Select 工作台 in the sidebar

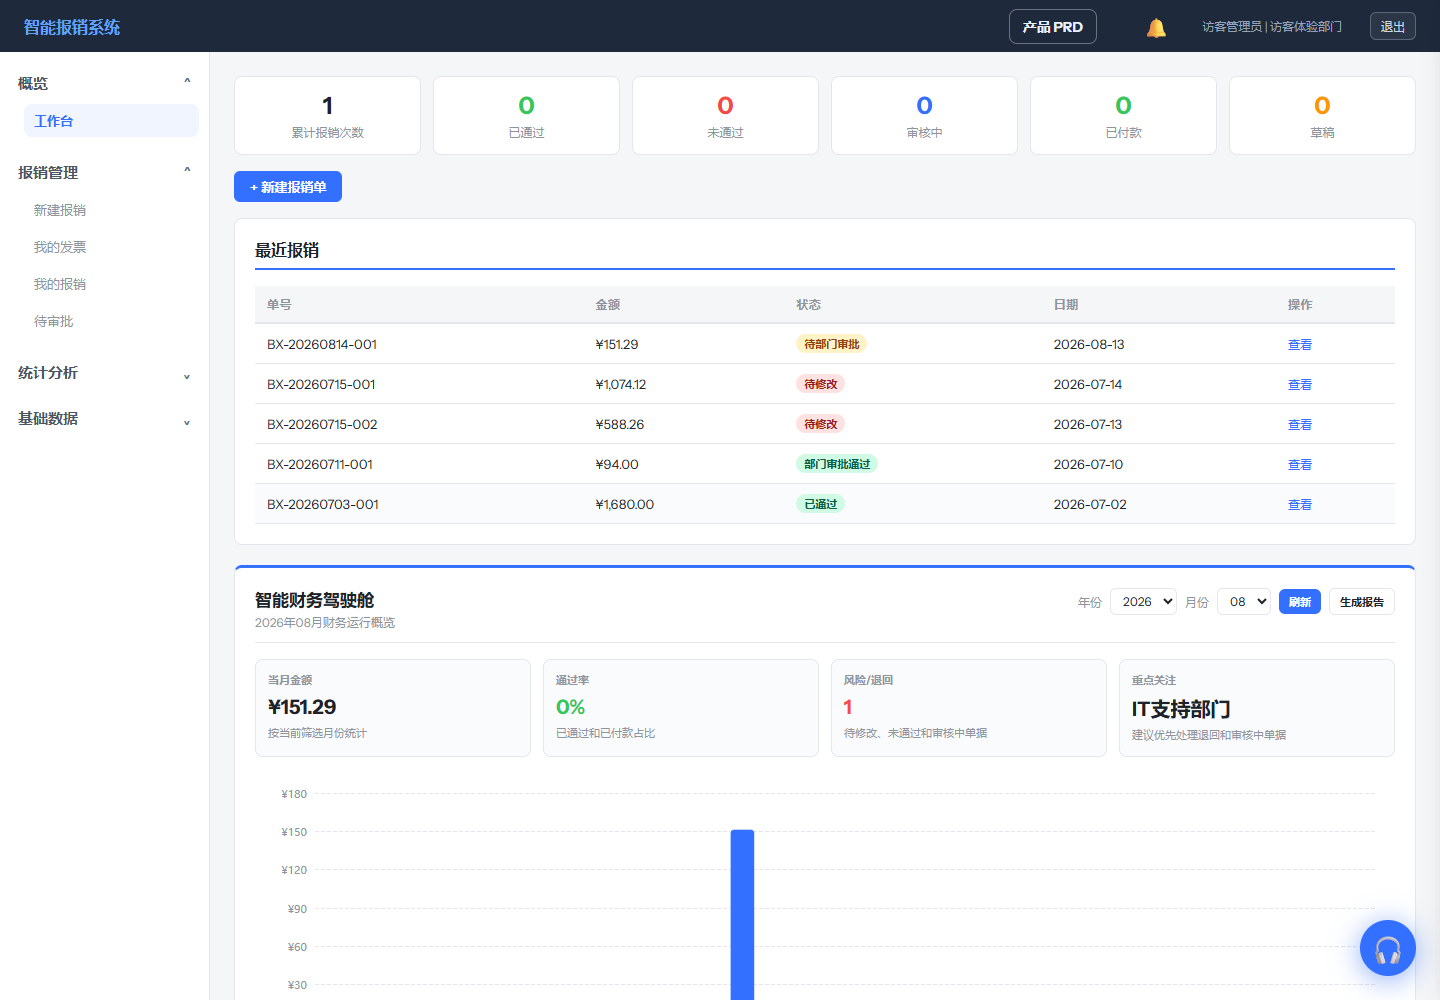point(111,121)
